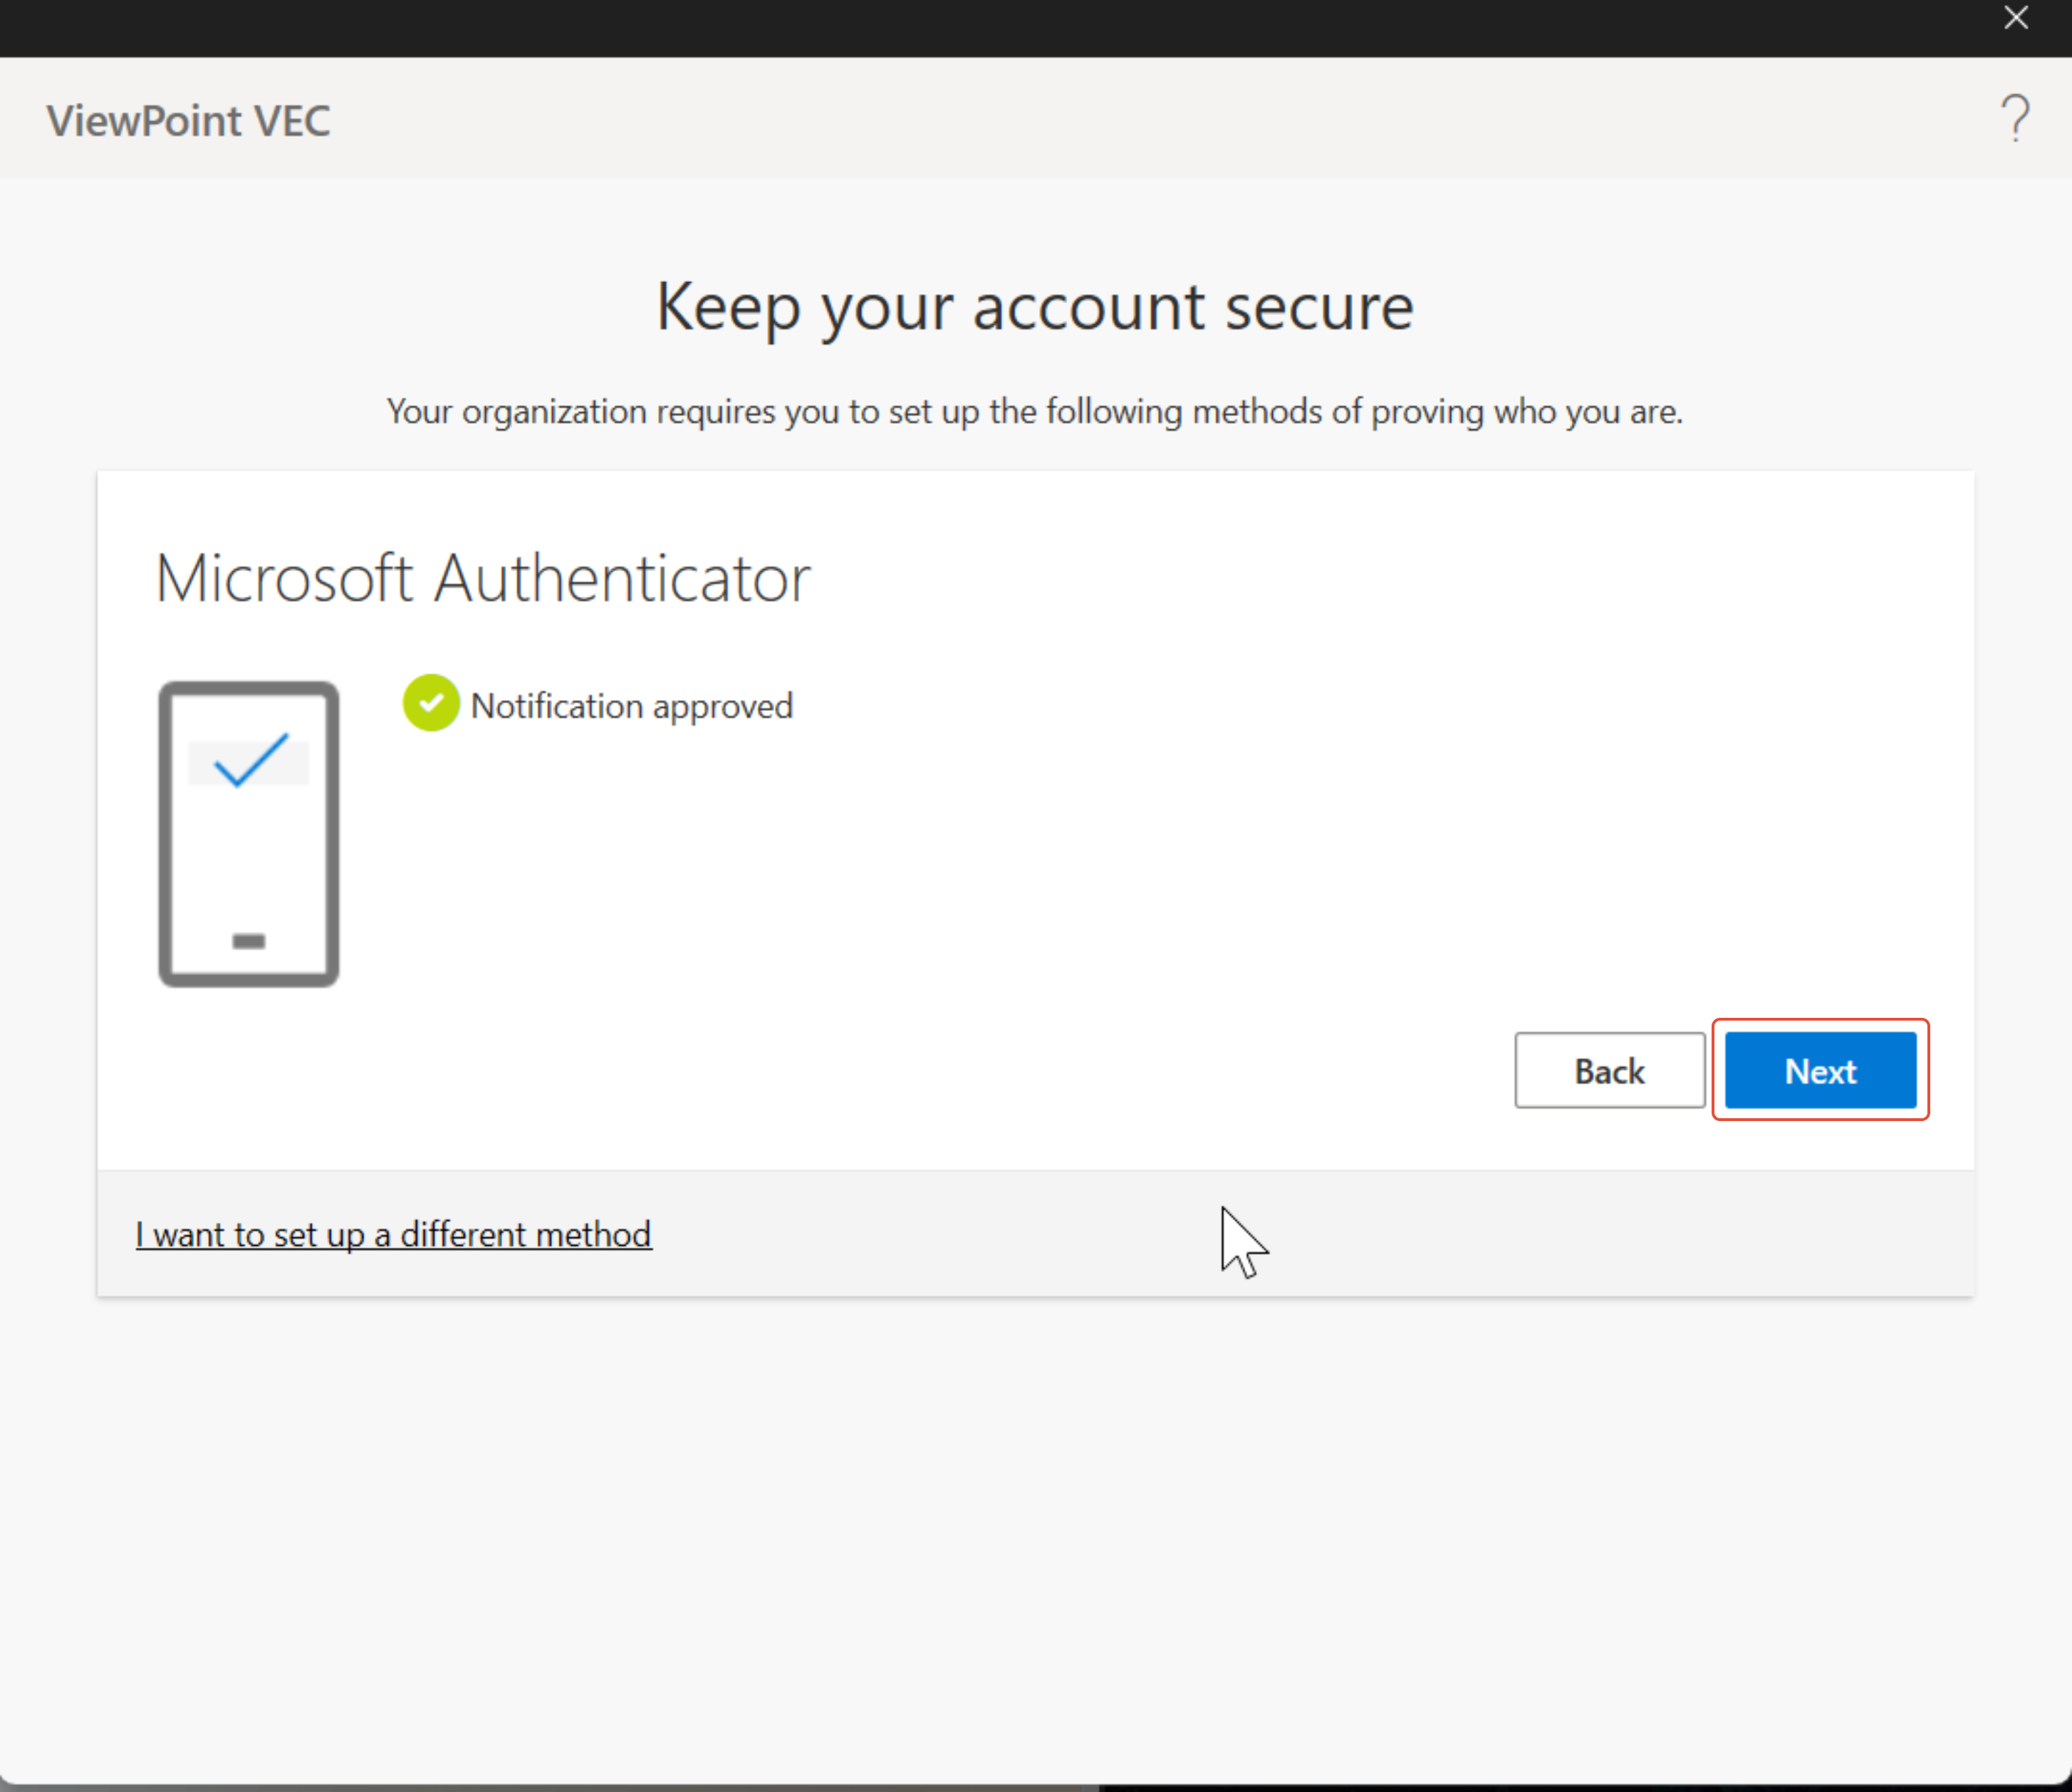
Task: Click the word 'approved' next to the green check
Action: tap(722, 707)
